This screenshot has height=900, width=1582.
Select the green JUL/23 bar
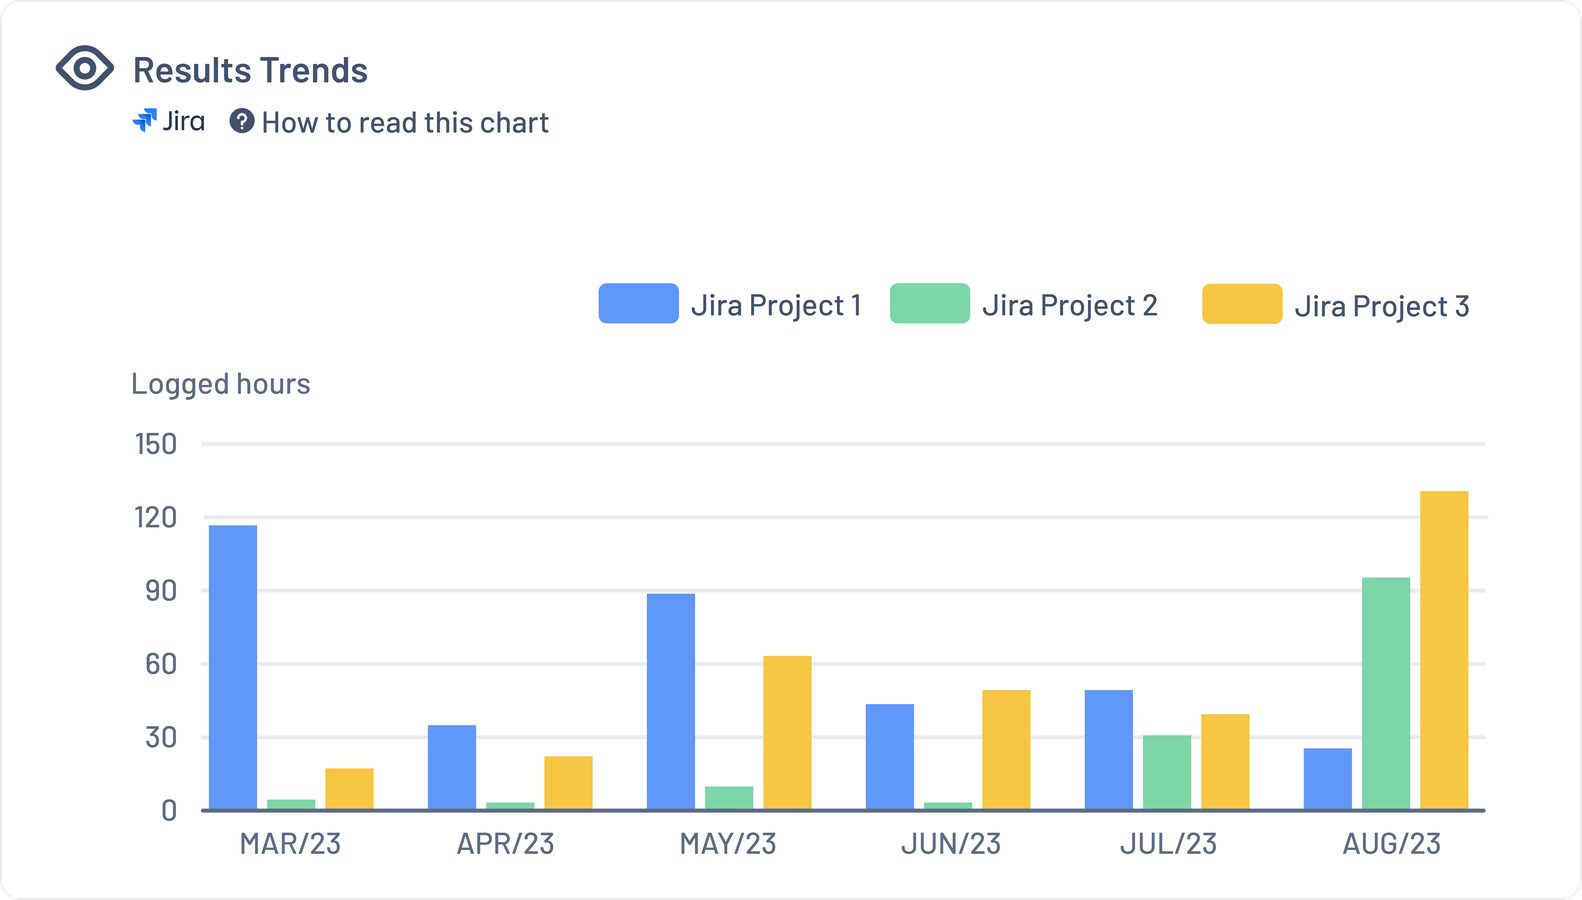click(x=1167, y=772)
